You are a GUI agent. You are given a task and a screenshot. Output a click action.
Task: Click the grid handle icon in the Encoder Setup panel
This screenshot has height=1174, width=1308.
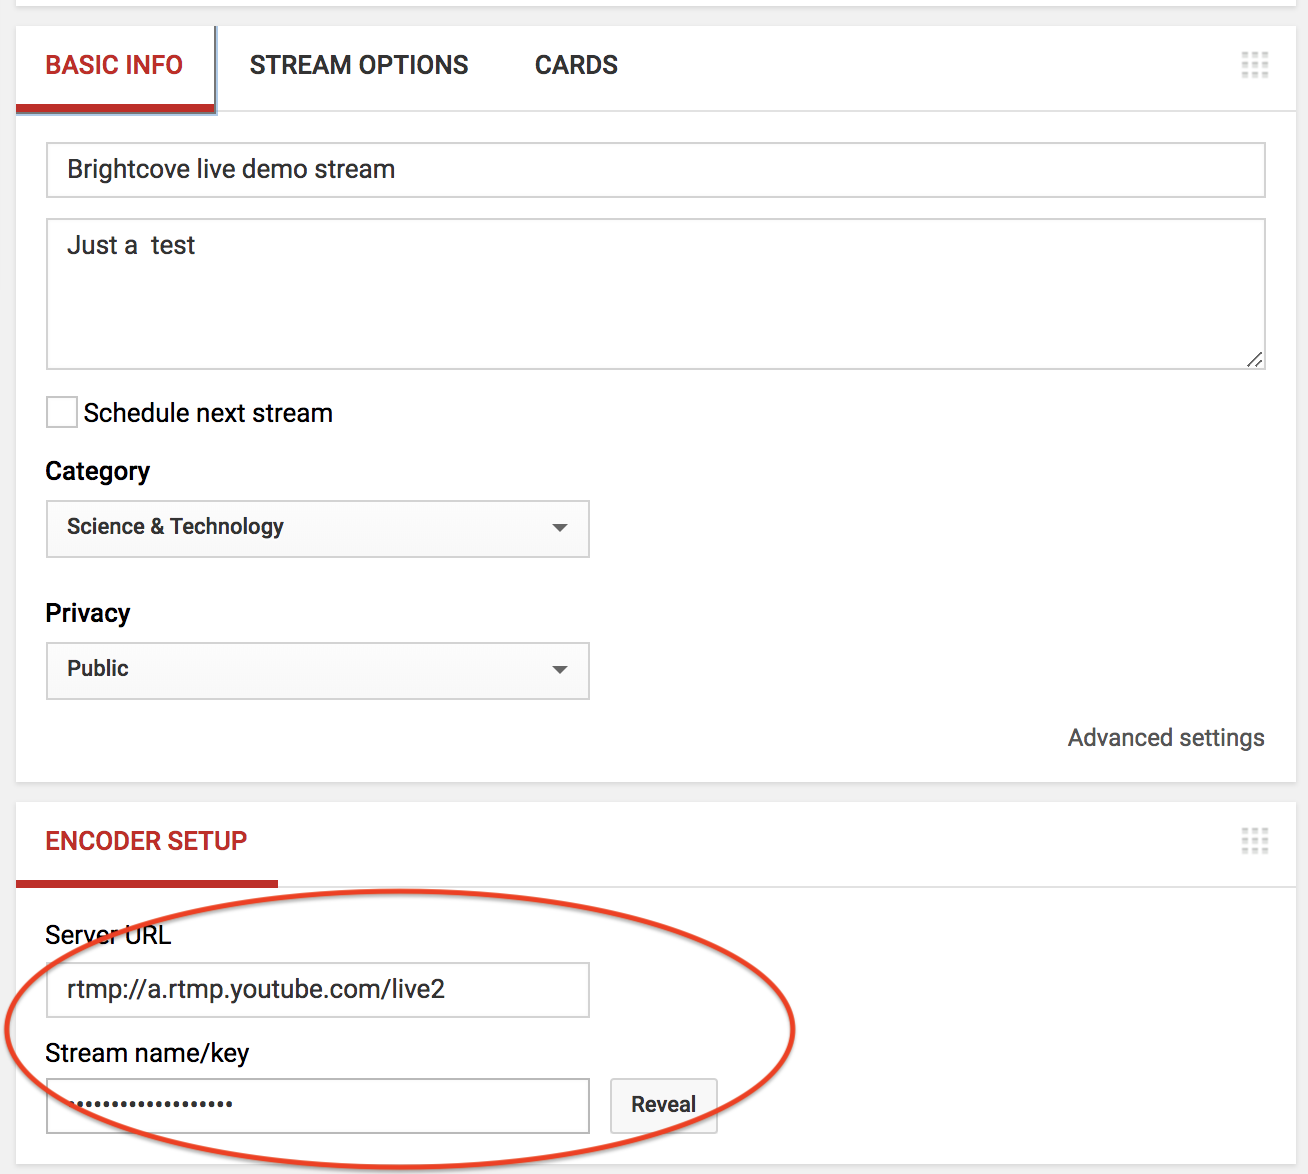(1255, 841)
